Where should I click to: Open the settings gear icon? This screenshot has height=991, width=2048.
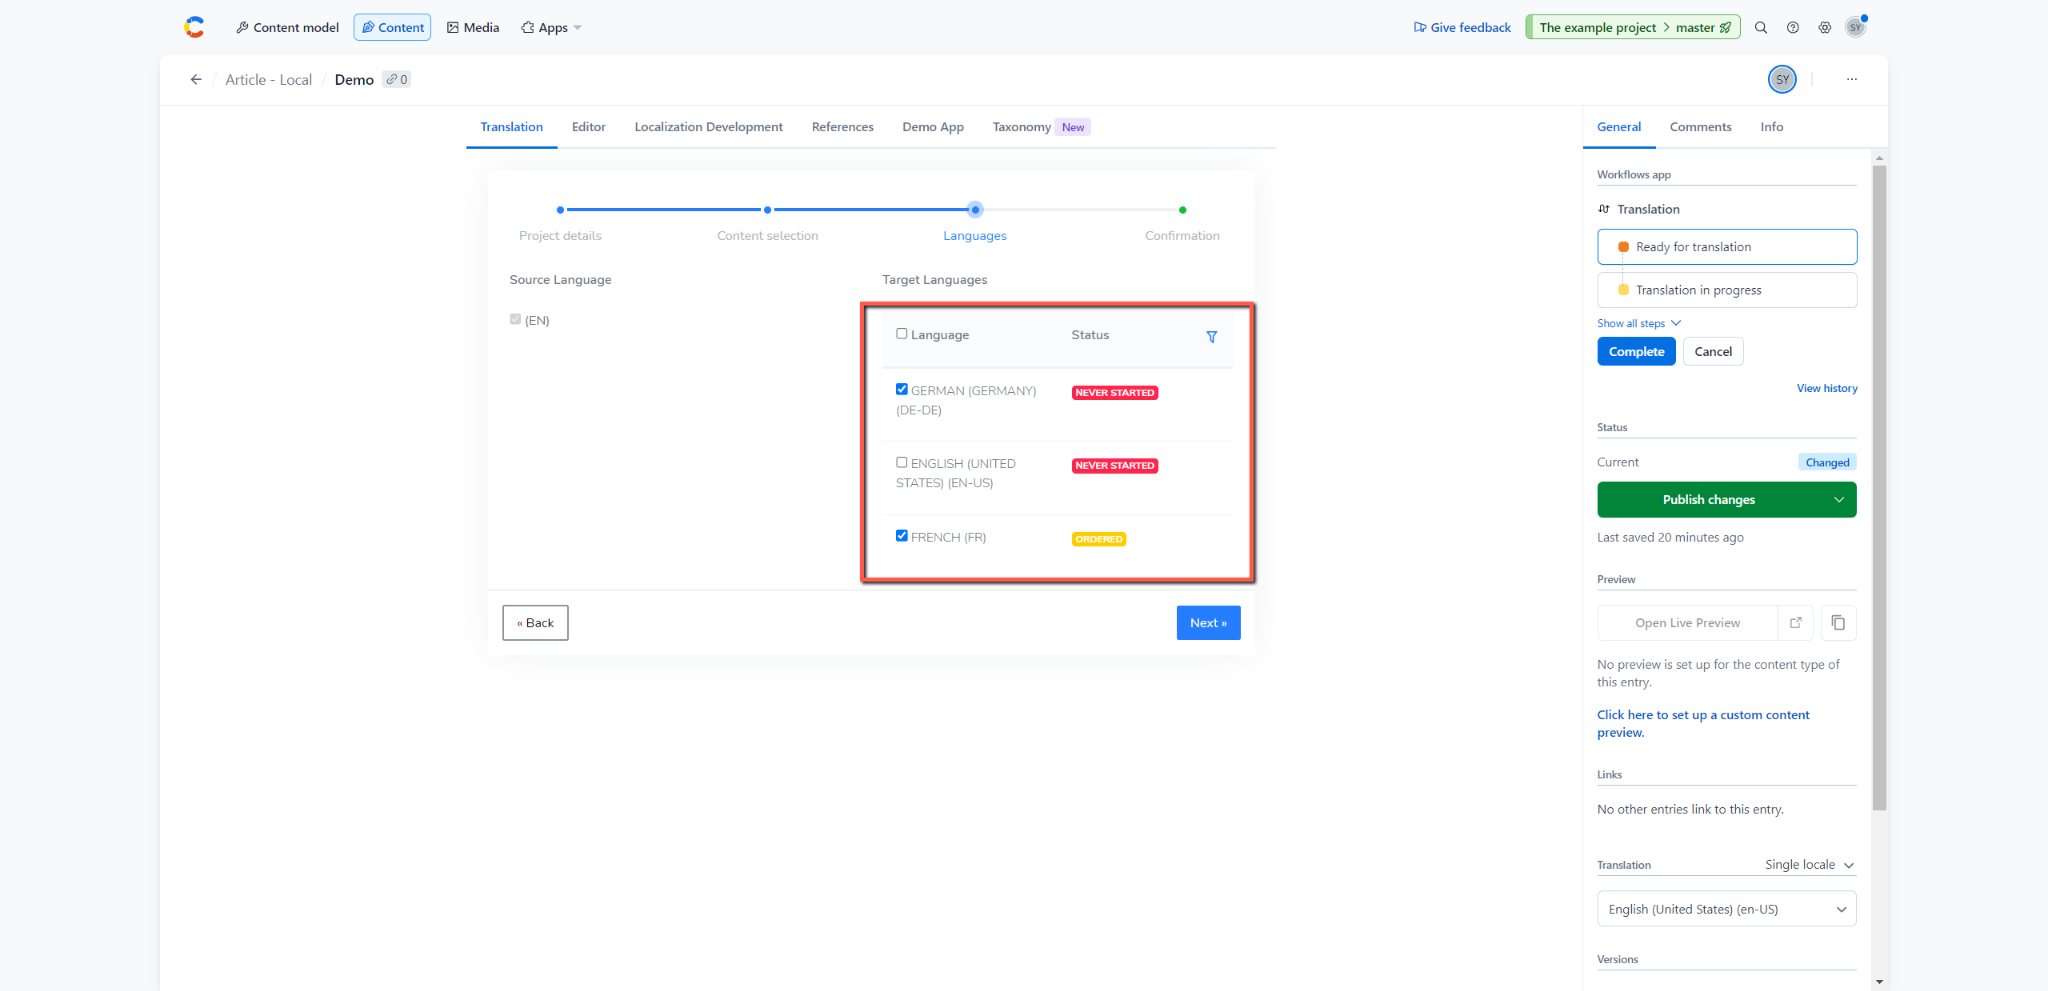coord(1825,27)
